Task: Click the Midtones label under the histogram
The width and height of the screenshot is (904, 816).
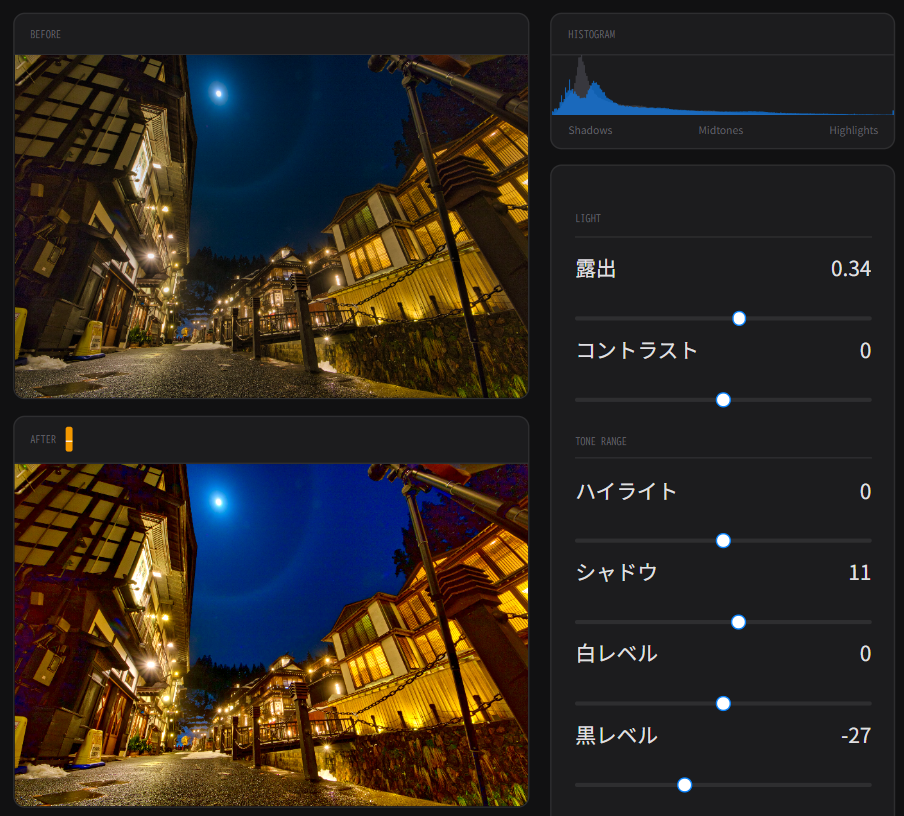Action: click(720, 131)
